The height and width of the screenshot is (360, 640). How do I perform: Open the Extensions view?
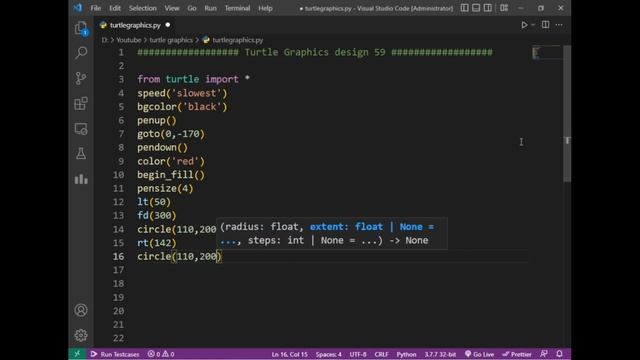point(81,103)
